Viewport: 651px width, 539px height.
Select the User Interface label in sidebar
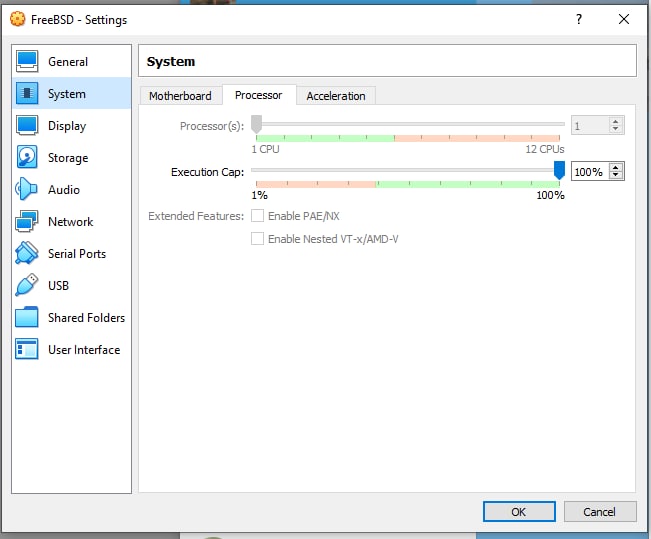coord(84,350)
